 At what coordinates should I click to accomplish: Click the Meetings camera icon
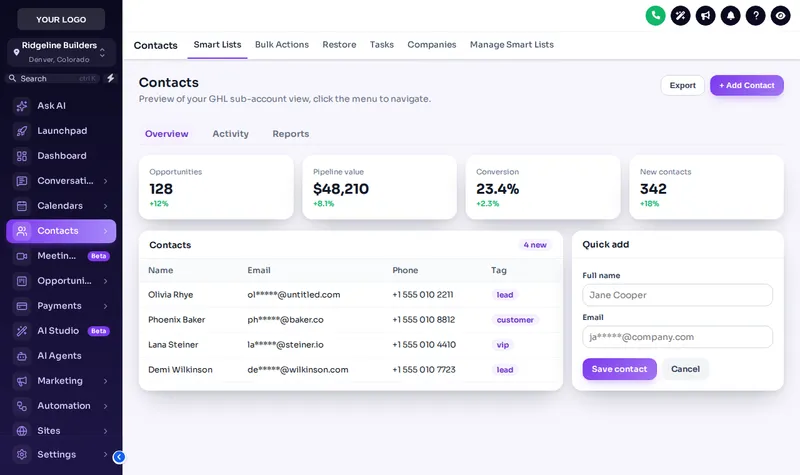coord(22,256)
